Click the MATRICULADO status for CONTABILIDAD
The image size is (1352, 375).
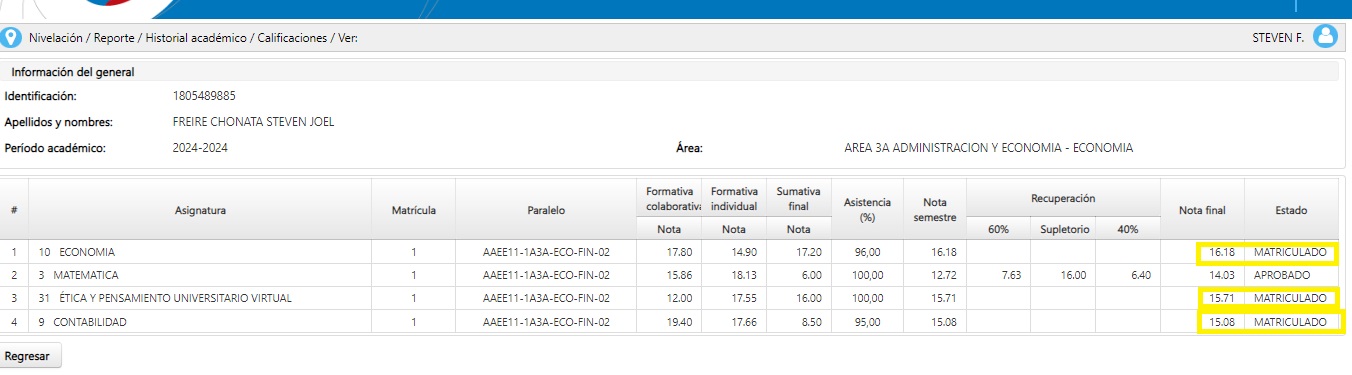[1290, 322]
